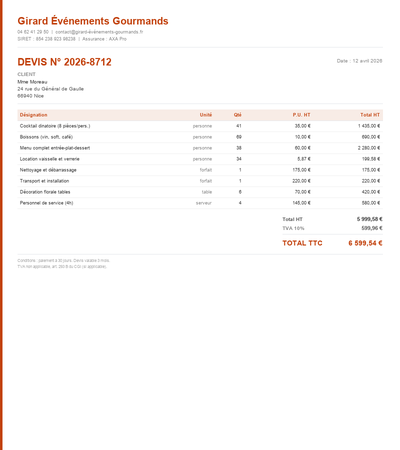Click the 'Désignation' column header
Viewport: 400px width, 450px height.
pos(33,115)
